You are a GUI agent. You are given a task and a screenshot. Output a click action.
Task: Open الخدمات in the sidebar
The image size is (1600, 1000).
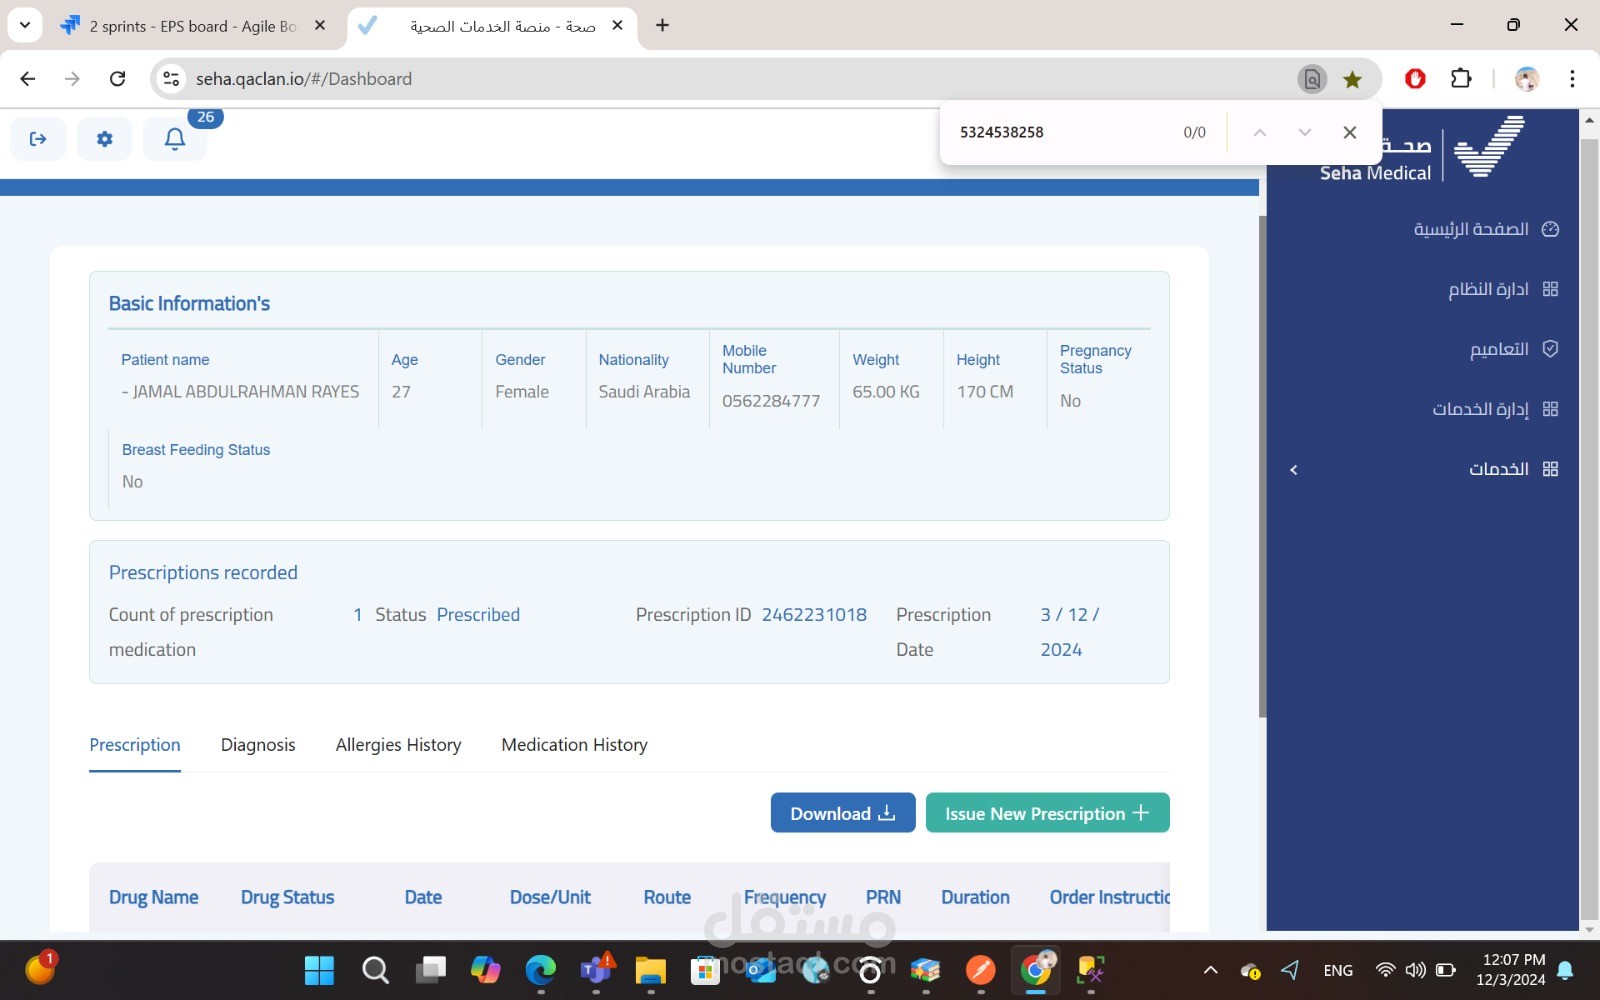pyautogui.click(x=1513, y=469)
